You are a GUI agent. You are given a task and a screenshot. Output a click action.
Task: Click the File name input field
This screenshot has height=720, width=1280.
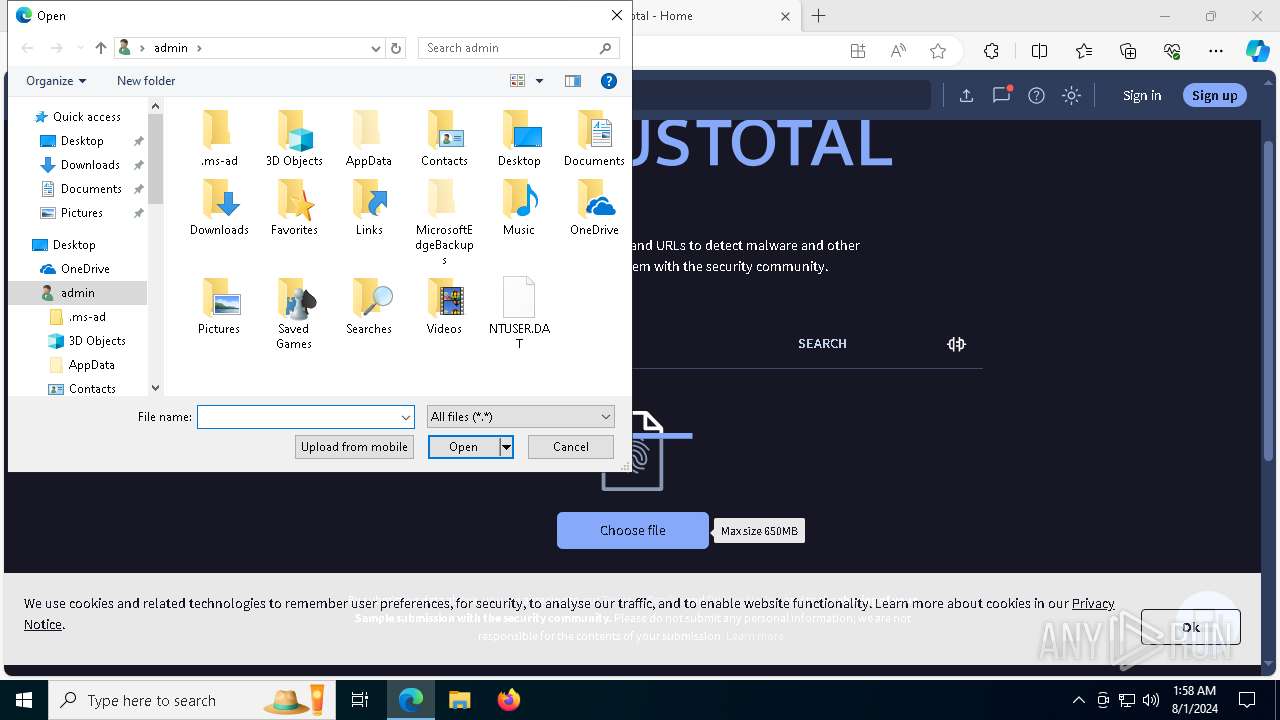point(298,417)
